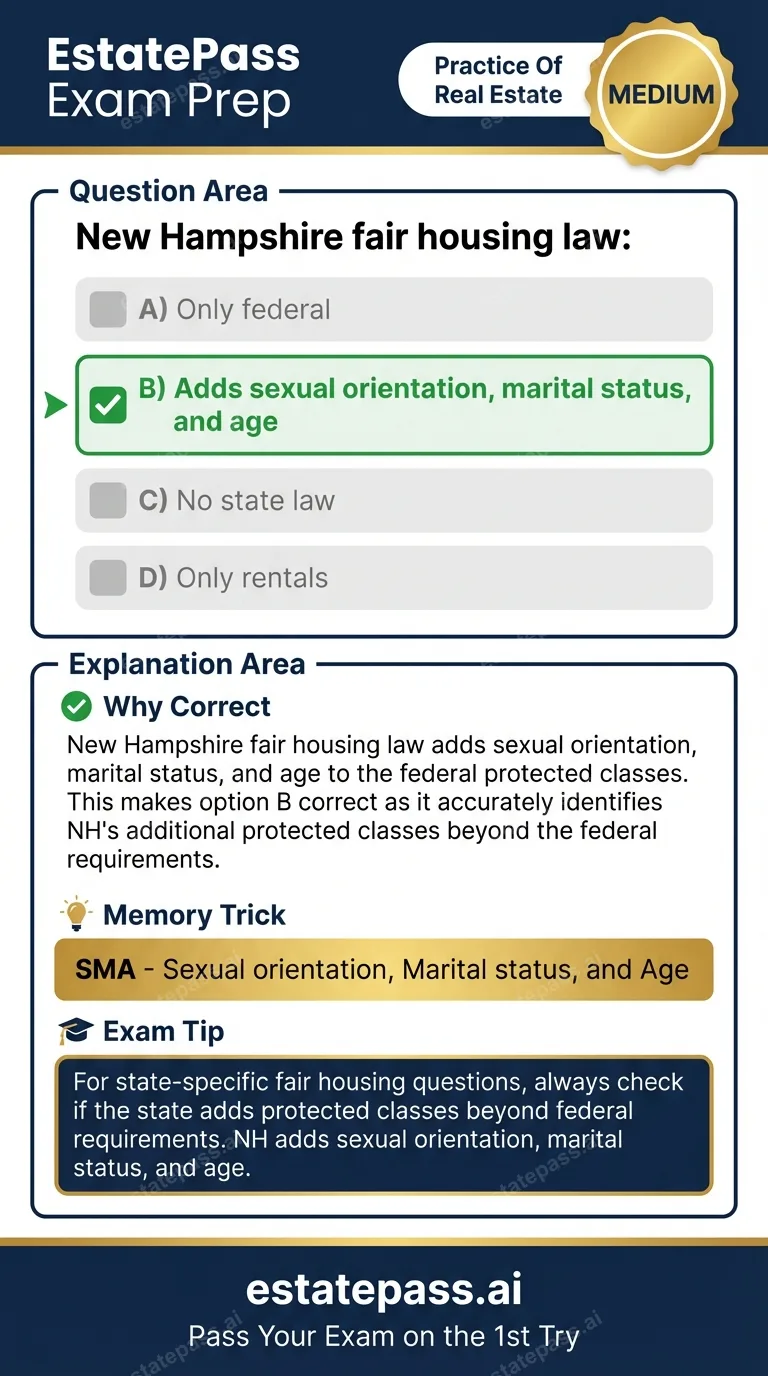Click the lightbulb Memory Trick icon
The image size is (768, 1376).
(76, 915)
